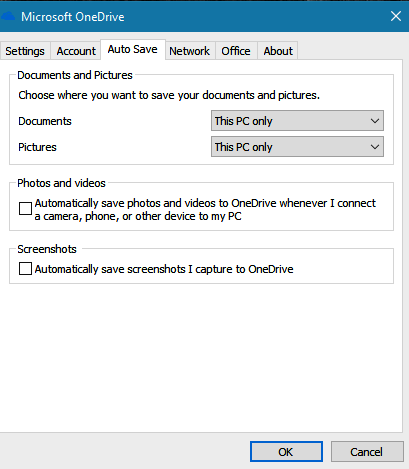The width and height of the screenshot is (409, 469).
Task: Click the chevron arrow on Pictures combo box
Action: (375, 147)
